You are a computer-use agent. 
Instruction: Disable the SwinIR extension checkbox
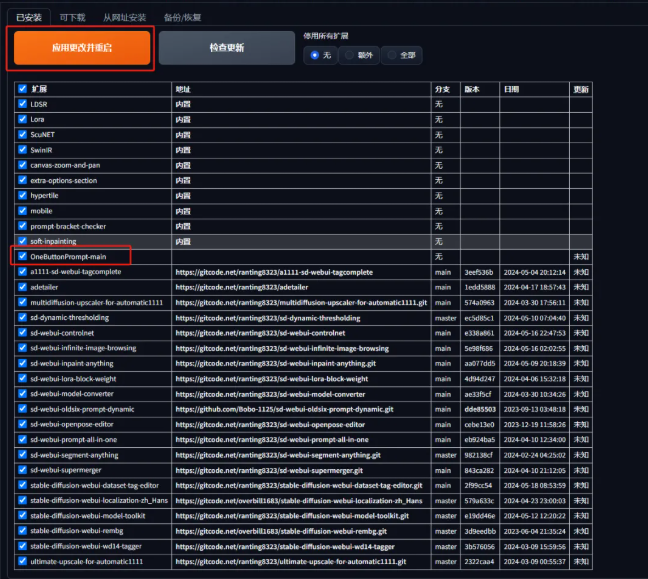coord(22,150)
